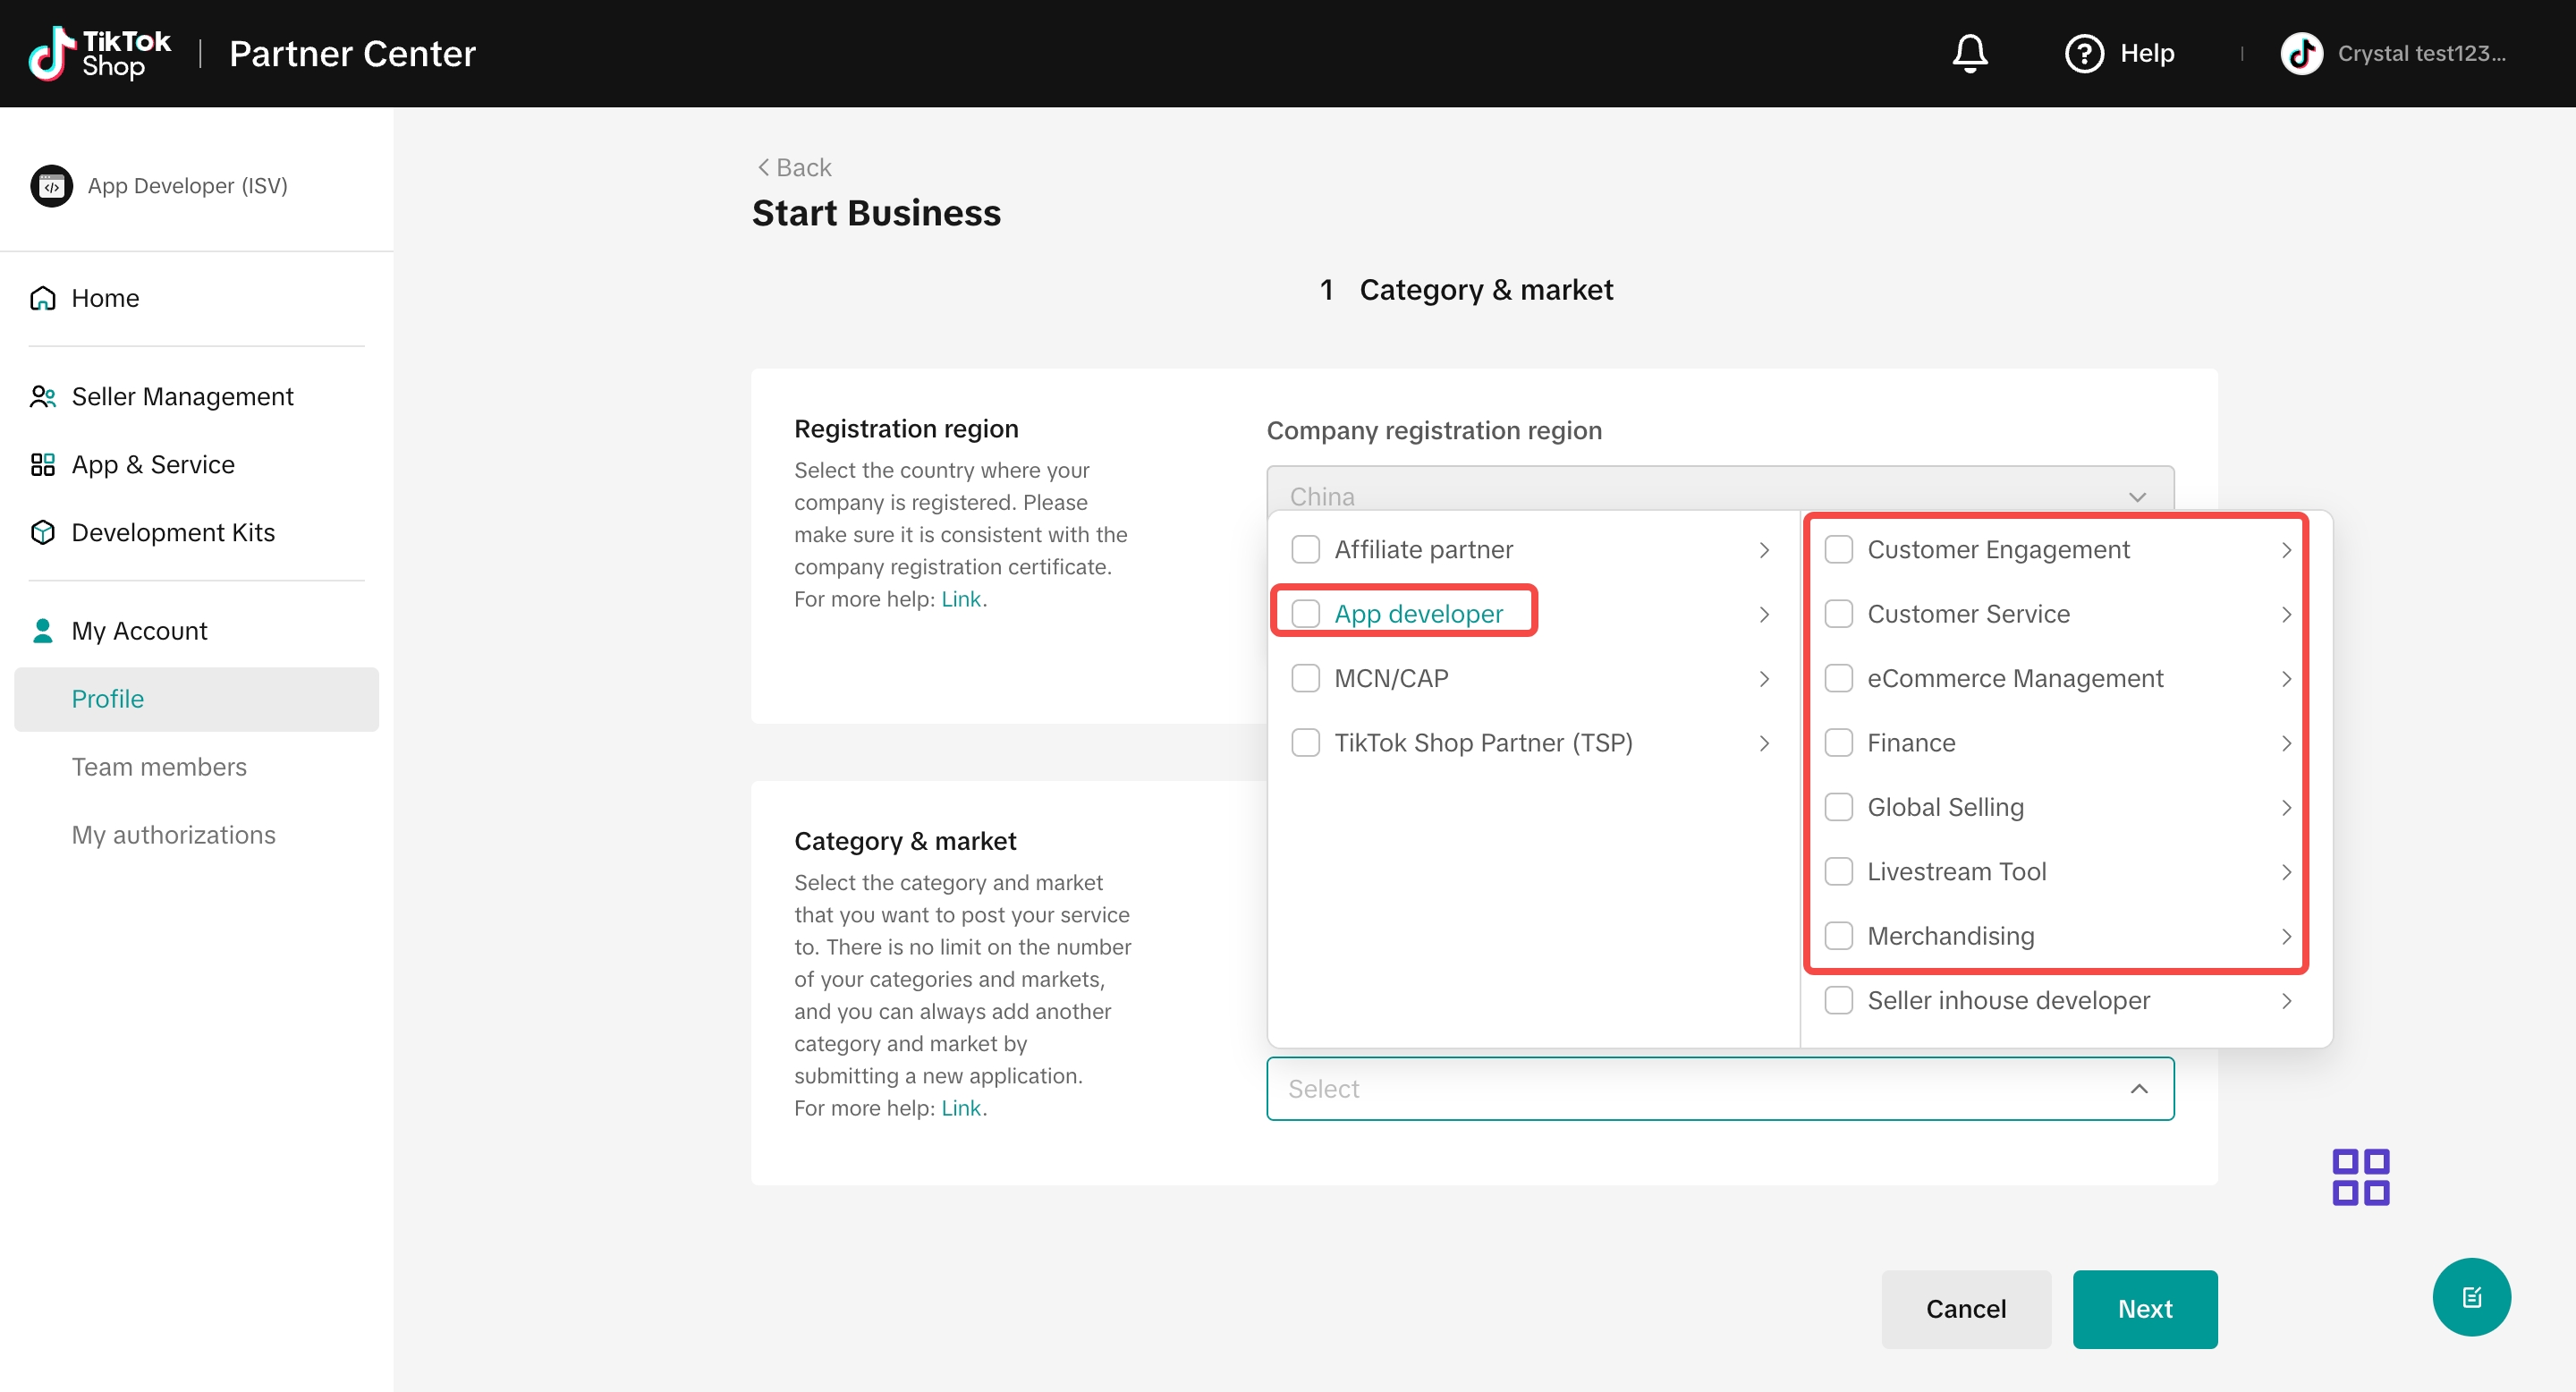Open Category & market help Link
The width and height of the screenshot is (2576, 1392).
[960, 1107]
